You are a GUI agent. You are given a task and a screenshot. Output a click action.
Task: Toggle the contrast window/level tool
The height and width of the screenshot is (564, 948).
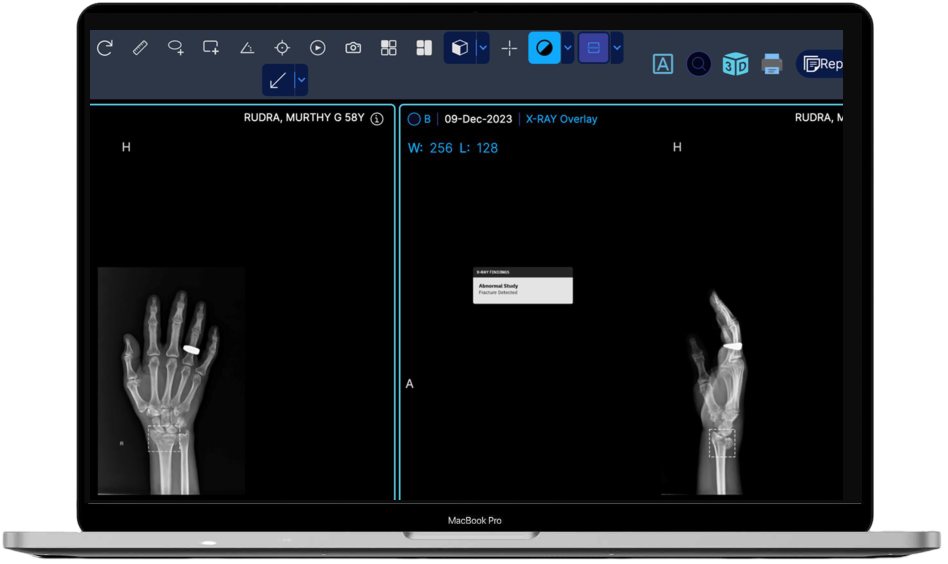(x=544, y=48)
